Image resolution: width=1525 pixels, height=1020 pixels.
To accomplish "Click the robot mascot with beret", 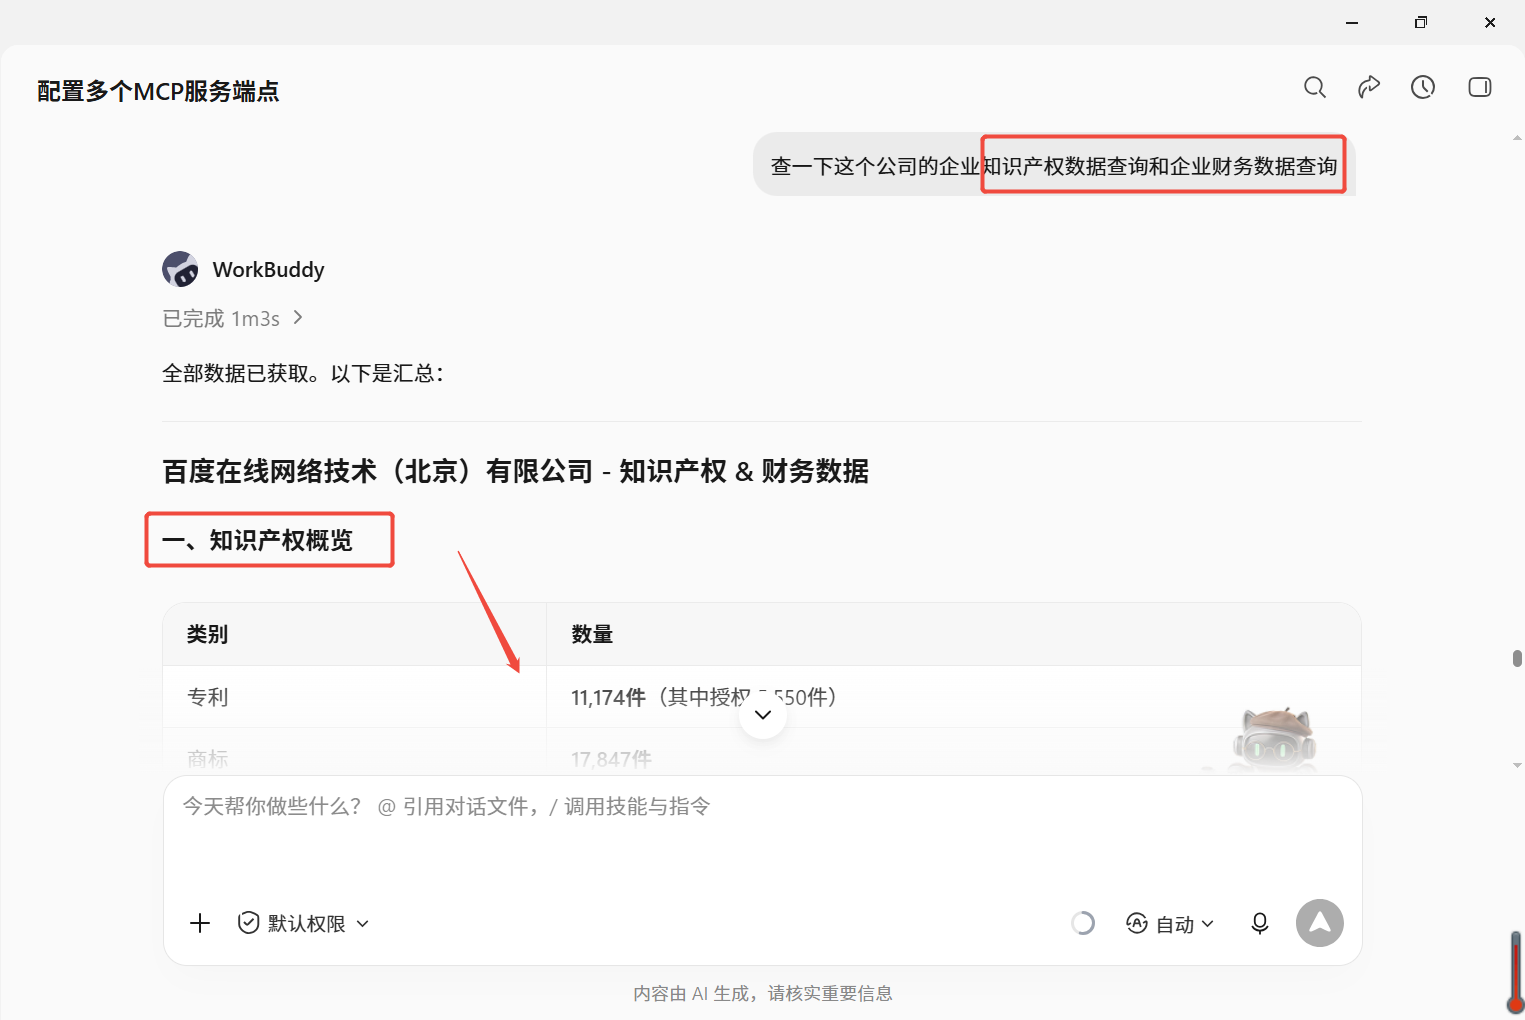I will [x=1274, y=740].
